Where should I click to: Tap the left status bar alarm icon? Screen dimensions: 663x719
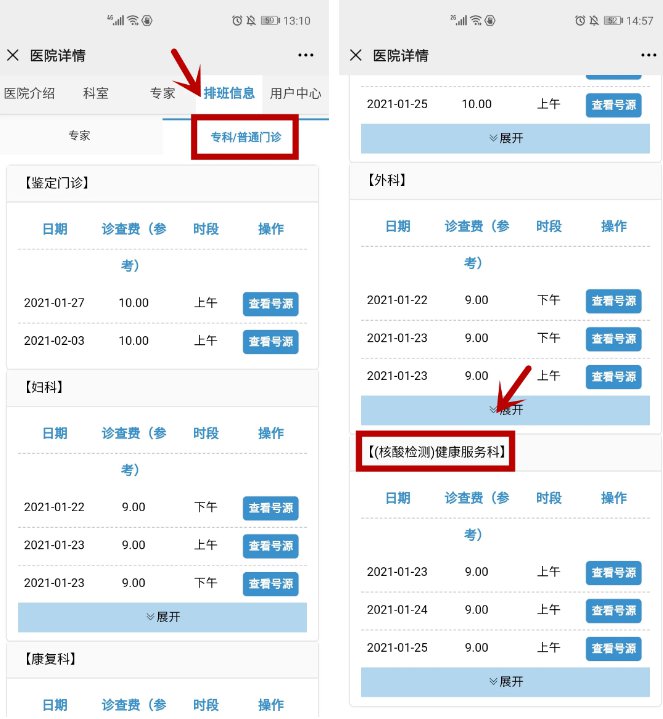point(237,20)
